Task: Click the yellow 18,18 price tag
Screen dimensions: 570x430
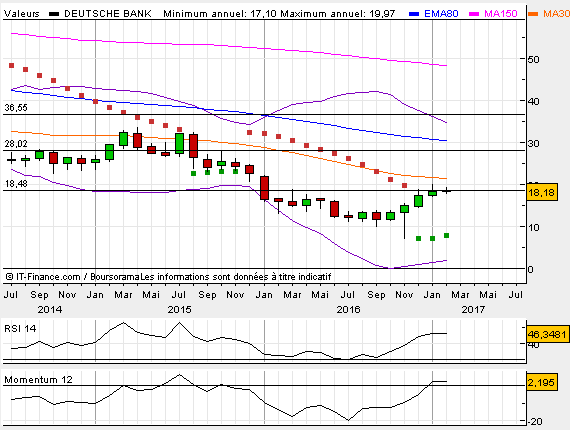Action: pos(542,192)
